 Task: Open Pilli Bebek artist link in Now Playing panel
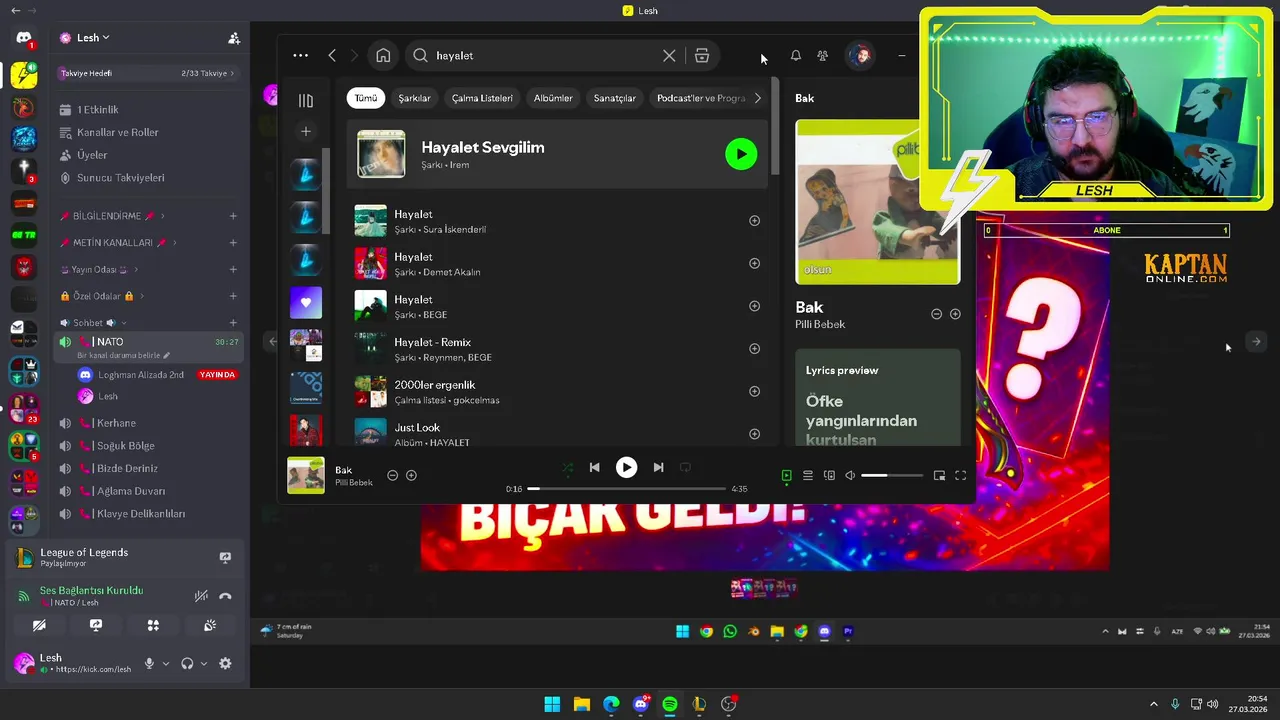[x=820, y=324]
